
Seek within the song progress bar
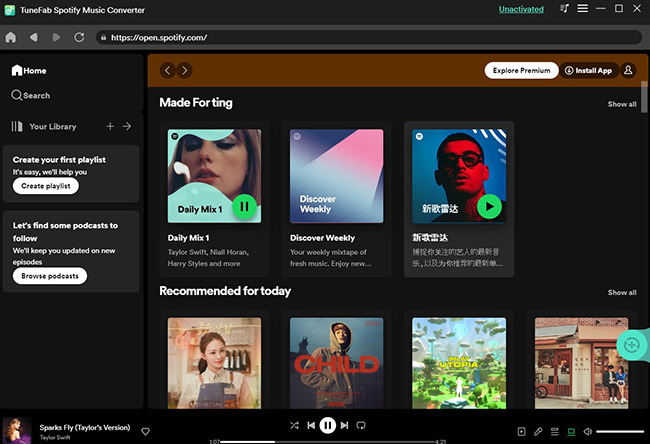click(x=327, y=442)
